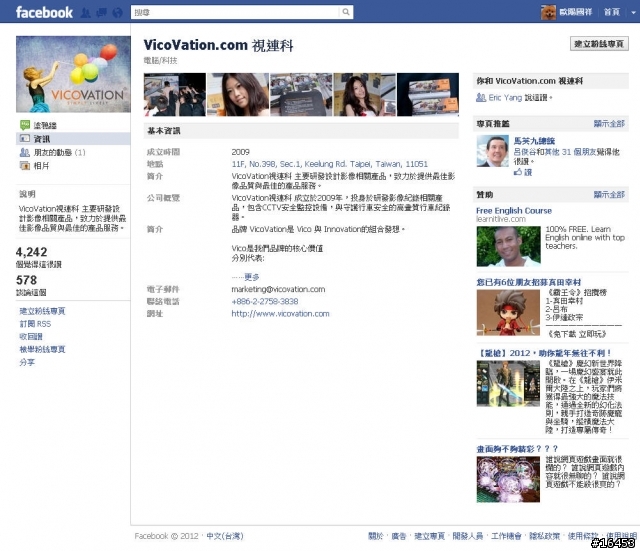
Task: Click the friends activity icon in sidebar
Action: click(x=24, y=152)
